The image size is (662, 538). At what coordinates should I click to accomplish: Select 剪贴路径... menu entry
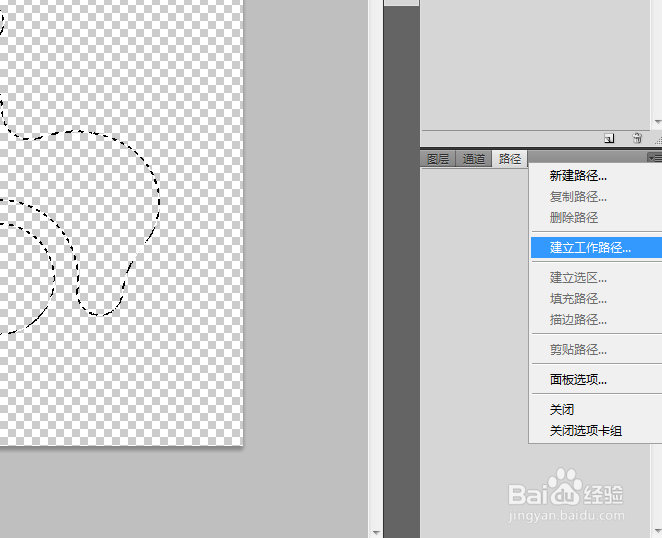(596, 349)
